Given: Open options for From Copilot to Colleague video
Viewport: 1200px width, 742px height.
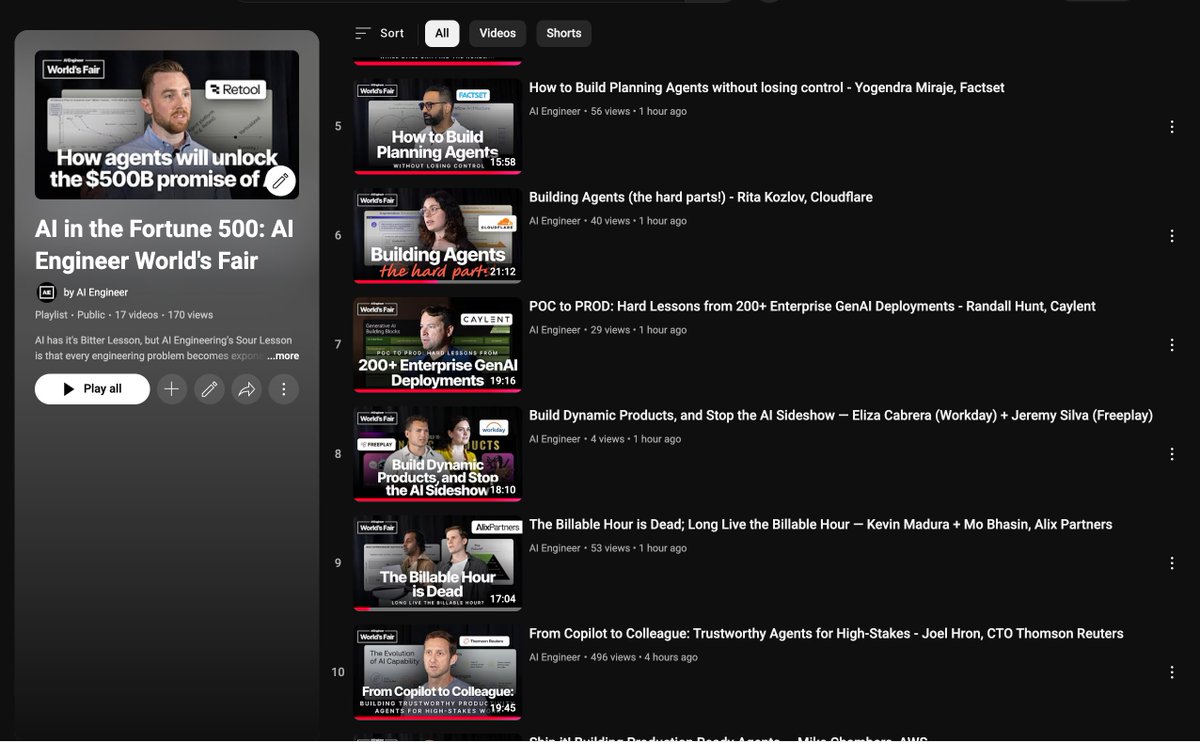Looking at the screenshot, I should pos(1172,672).
